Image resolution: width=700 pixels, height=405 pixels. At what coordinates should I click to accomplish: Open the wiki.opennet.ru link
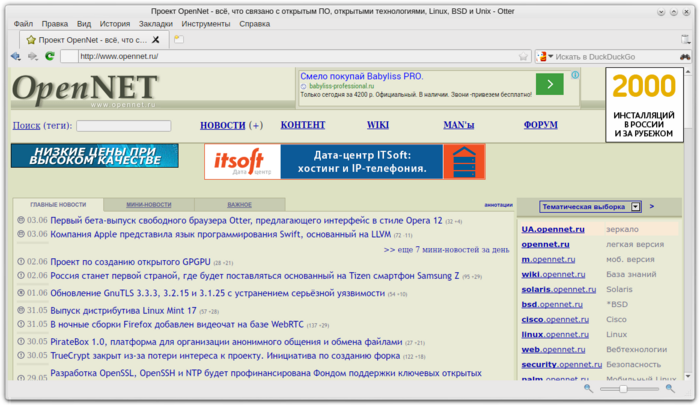553,274
